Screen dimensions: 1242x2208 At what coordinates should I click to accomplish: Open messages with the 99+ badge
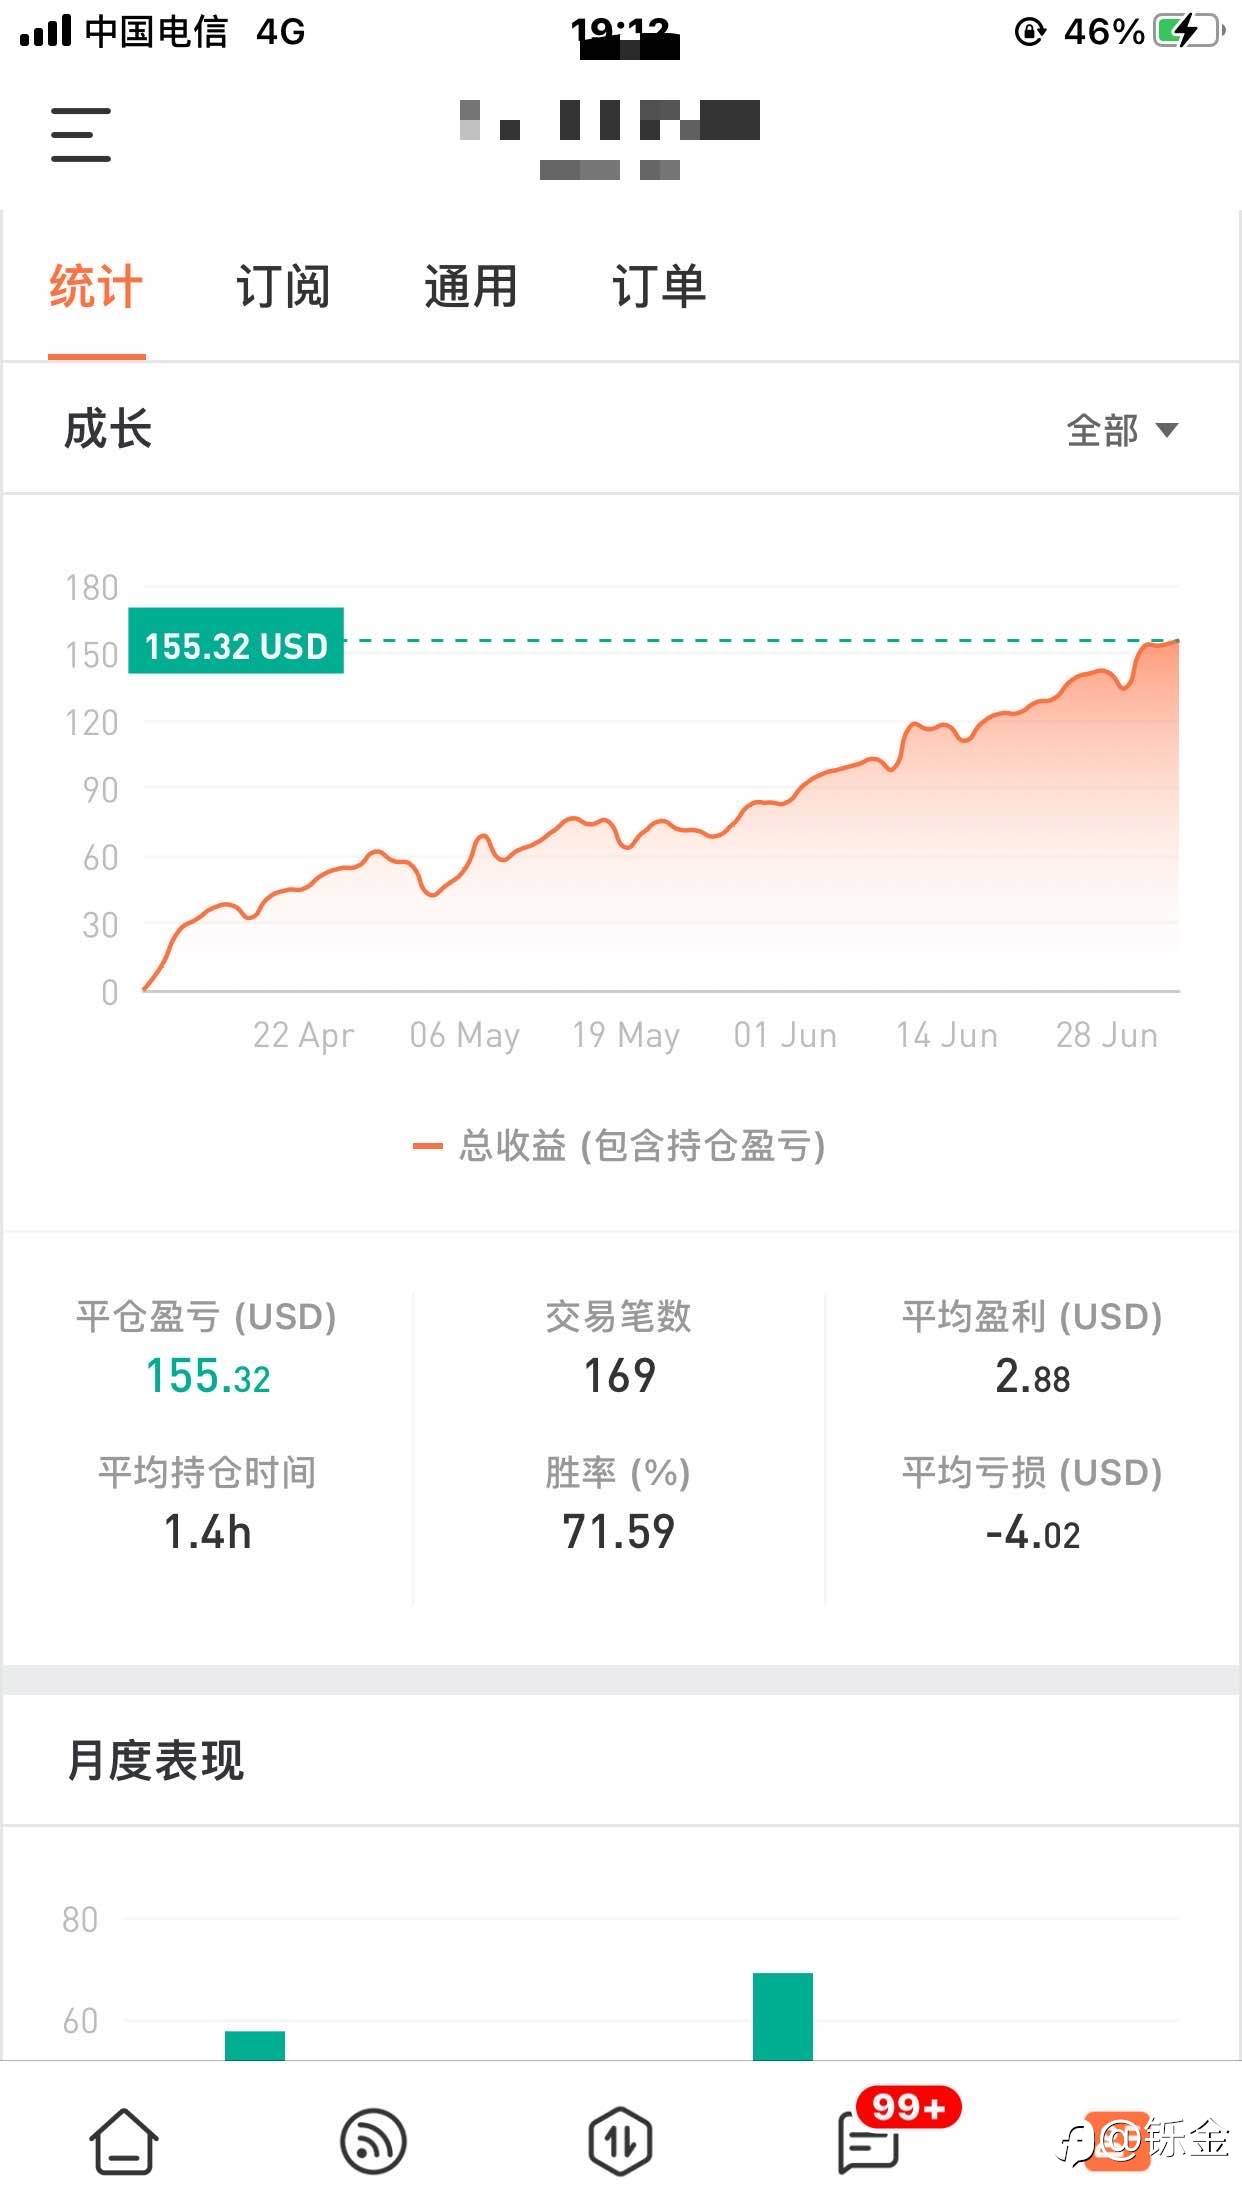pos(868,2142)
